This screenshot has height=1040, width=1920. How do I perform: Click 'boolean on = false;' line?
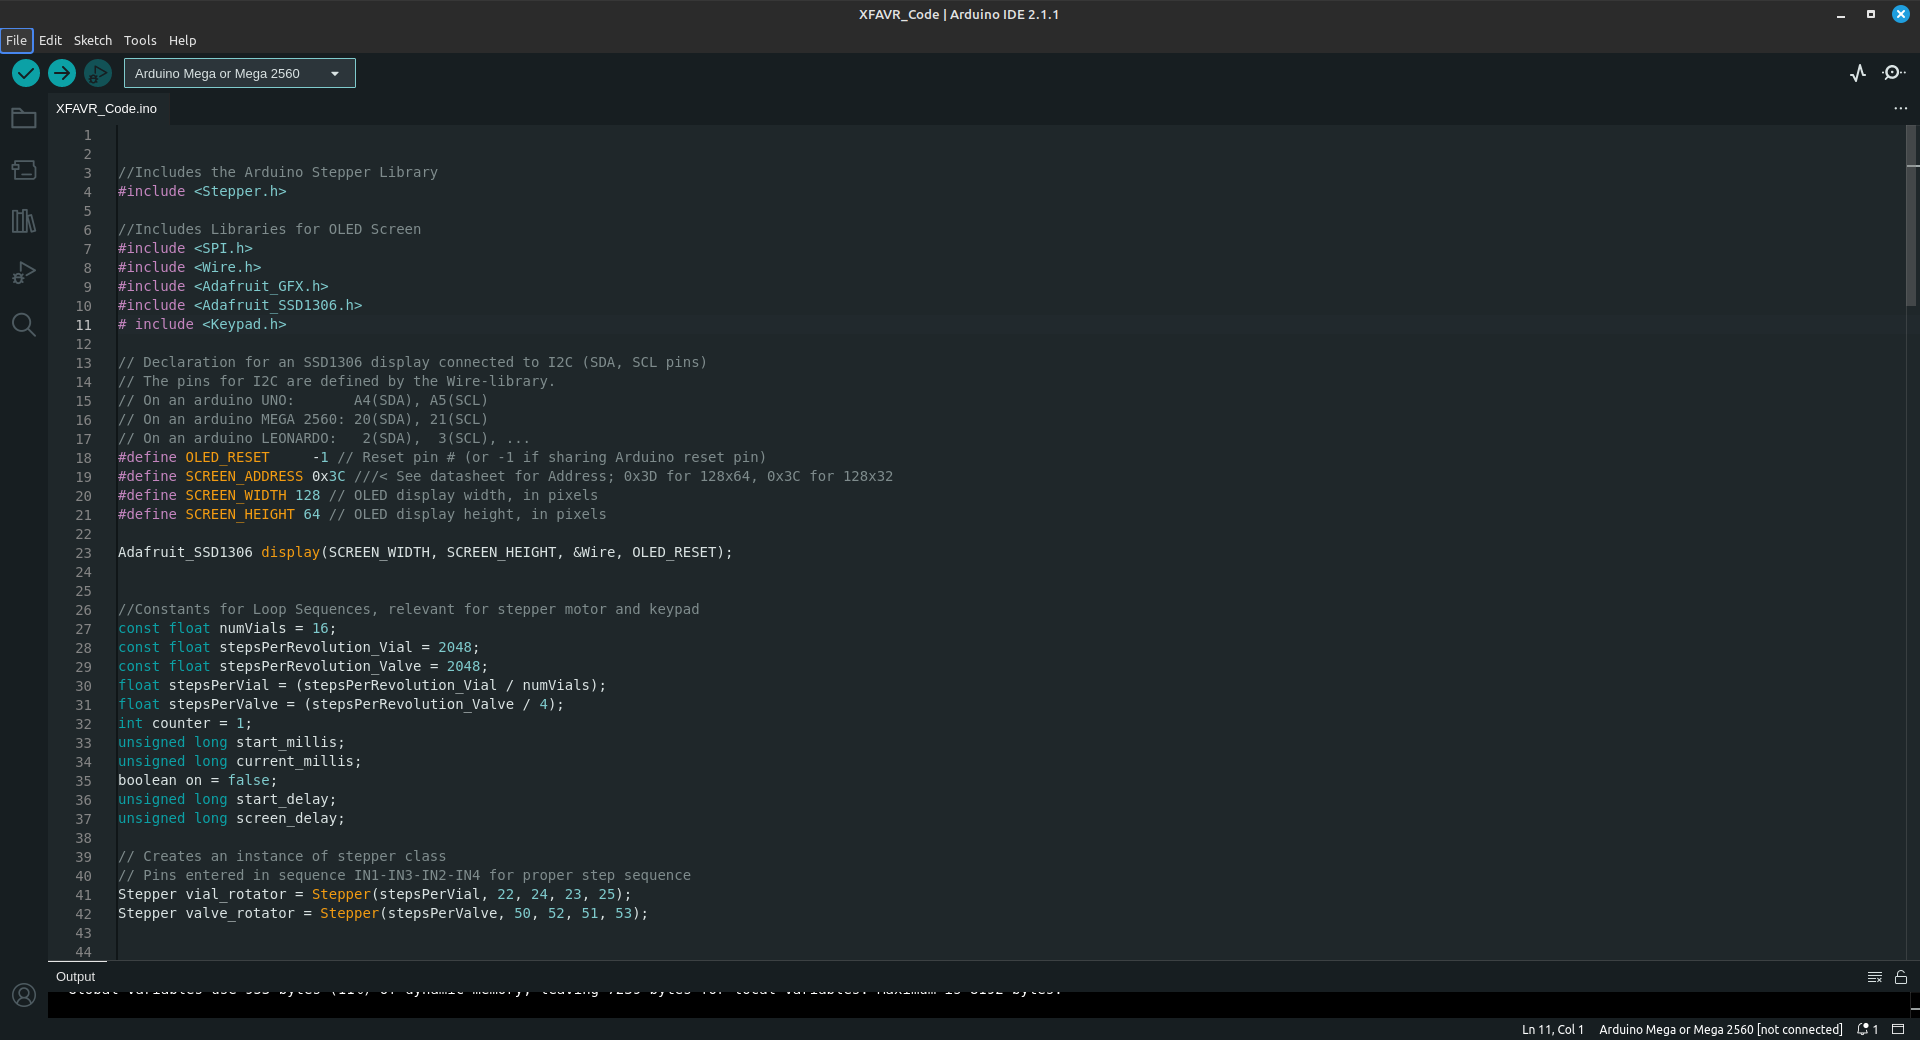coord(198,780)
